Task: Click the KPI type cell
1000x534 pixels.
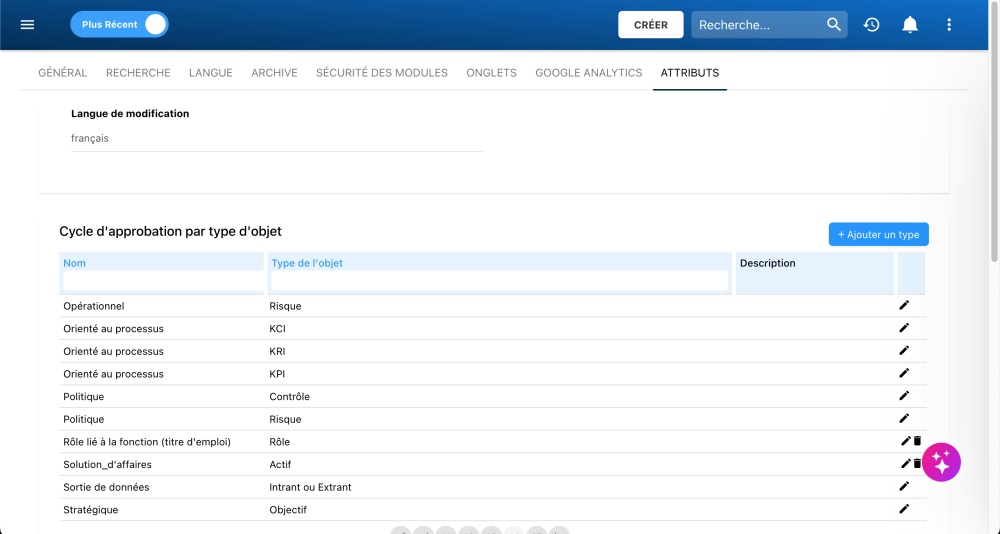Action: pos(277,374)
